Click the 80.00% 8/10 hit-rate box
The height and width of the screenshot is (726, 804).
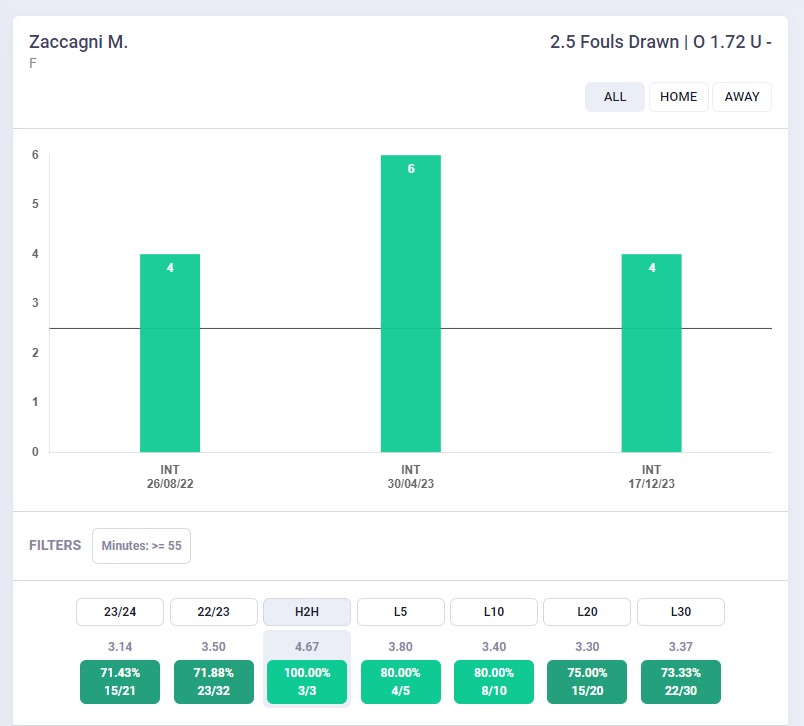point(494,682)
